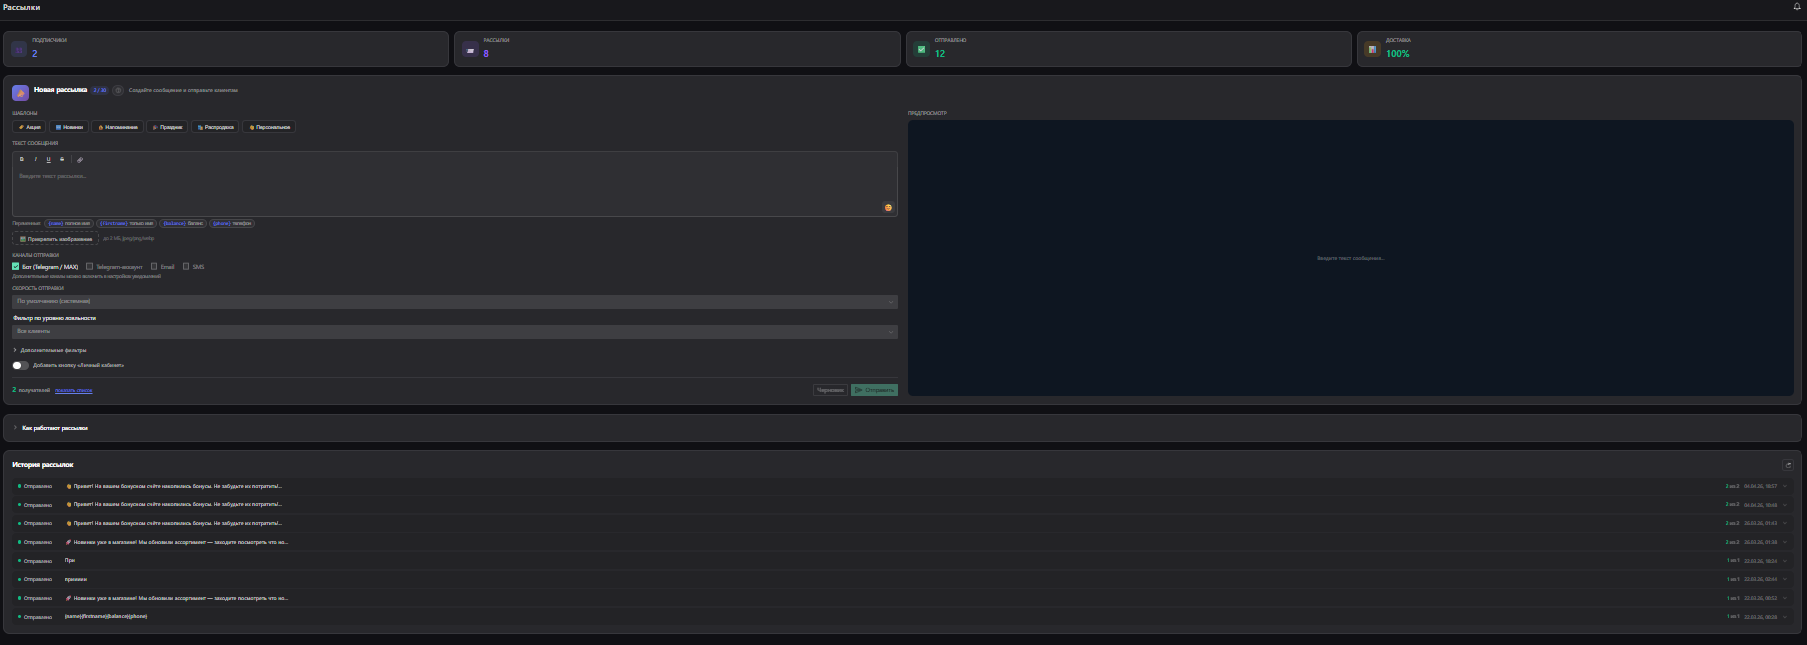This screenshot has height=645, width=1807.
Task: Open the loyalty level filter dropdown
Action: 454,332
